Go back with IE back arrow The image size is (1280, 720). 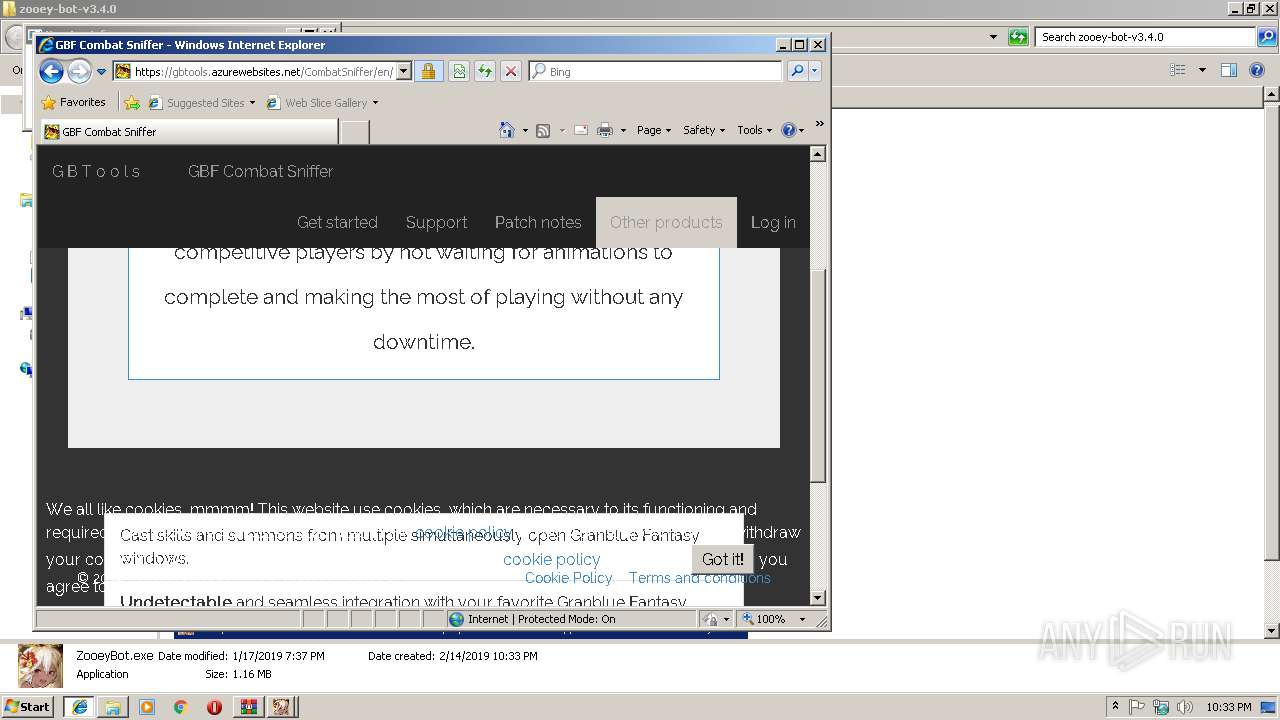[x=51, y=71]
